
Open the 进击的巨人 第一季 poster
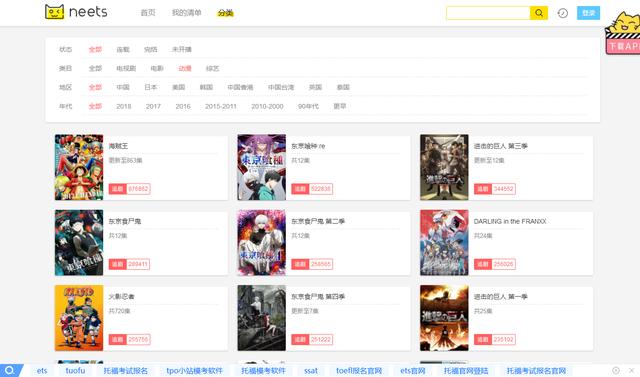[444, 318]
